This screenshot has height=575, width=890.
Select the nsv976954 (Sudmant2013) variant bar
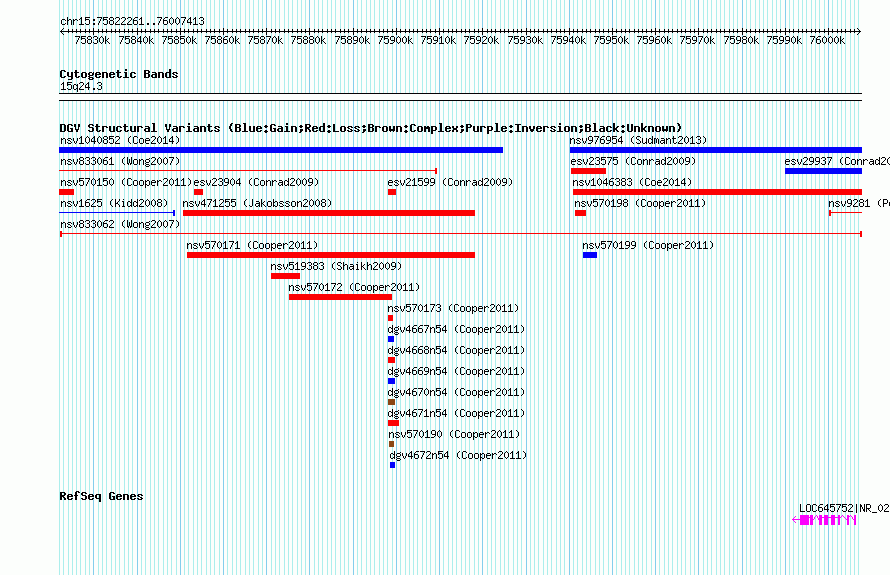tap(716, 150)
